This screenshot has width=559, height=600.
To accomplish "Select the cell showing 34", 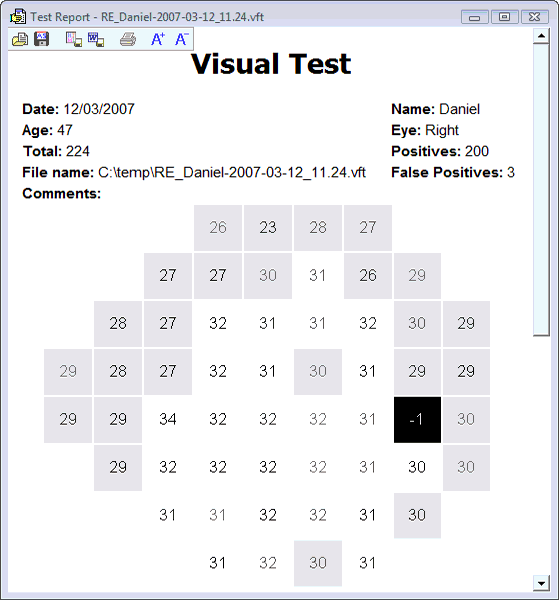I will [x=168, y=419].
